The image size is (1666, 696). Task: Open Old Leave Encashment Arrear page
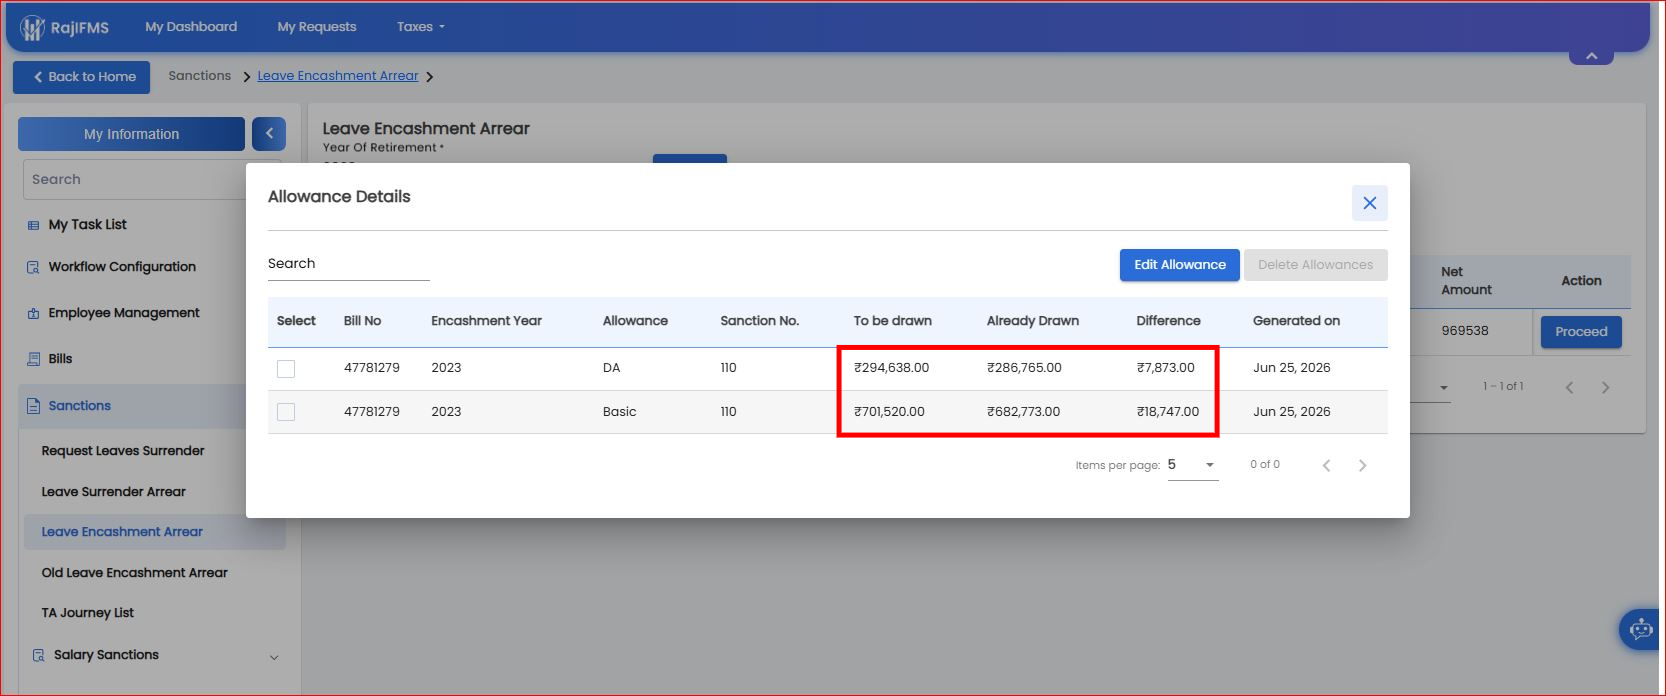135,573
